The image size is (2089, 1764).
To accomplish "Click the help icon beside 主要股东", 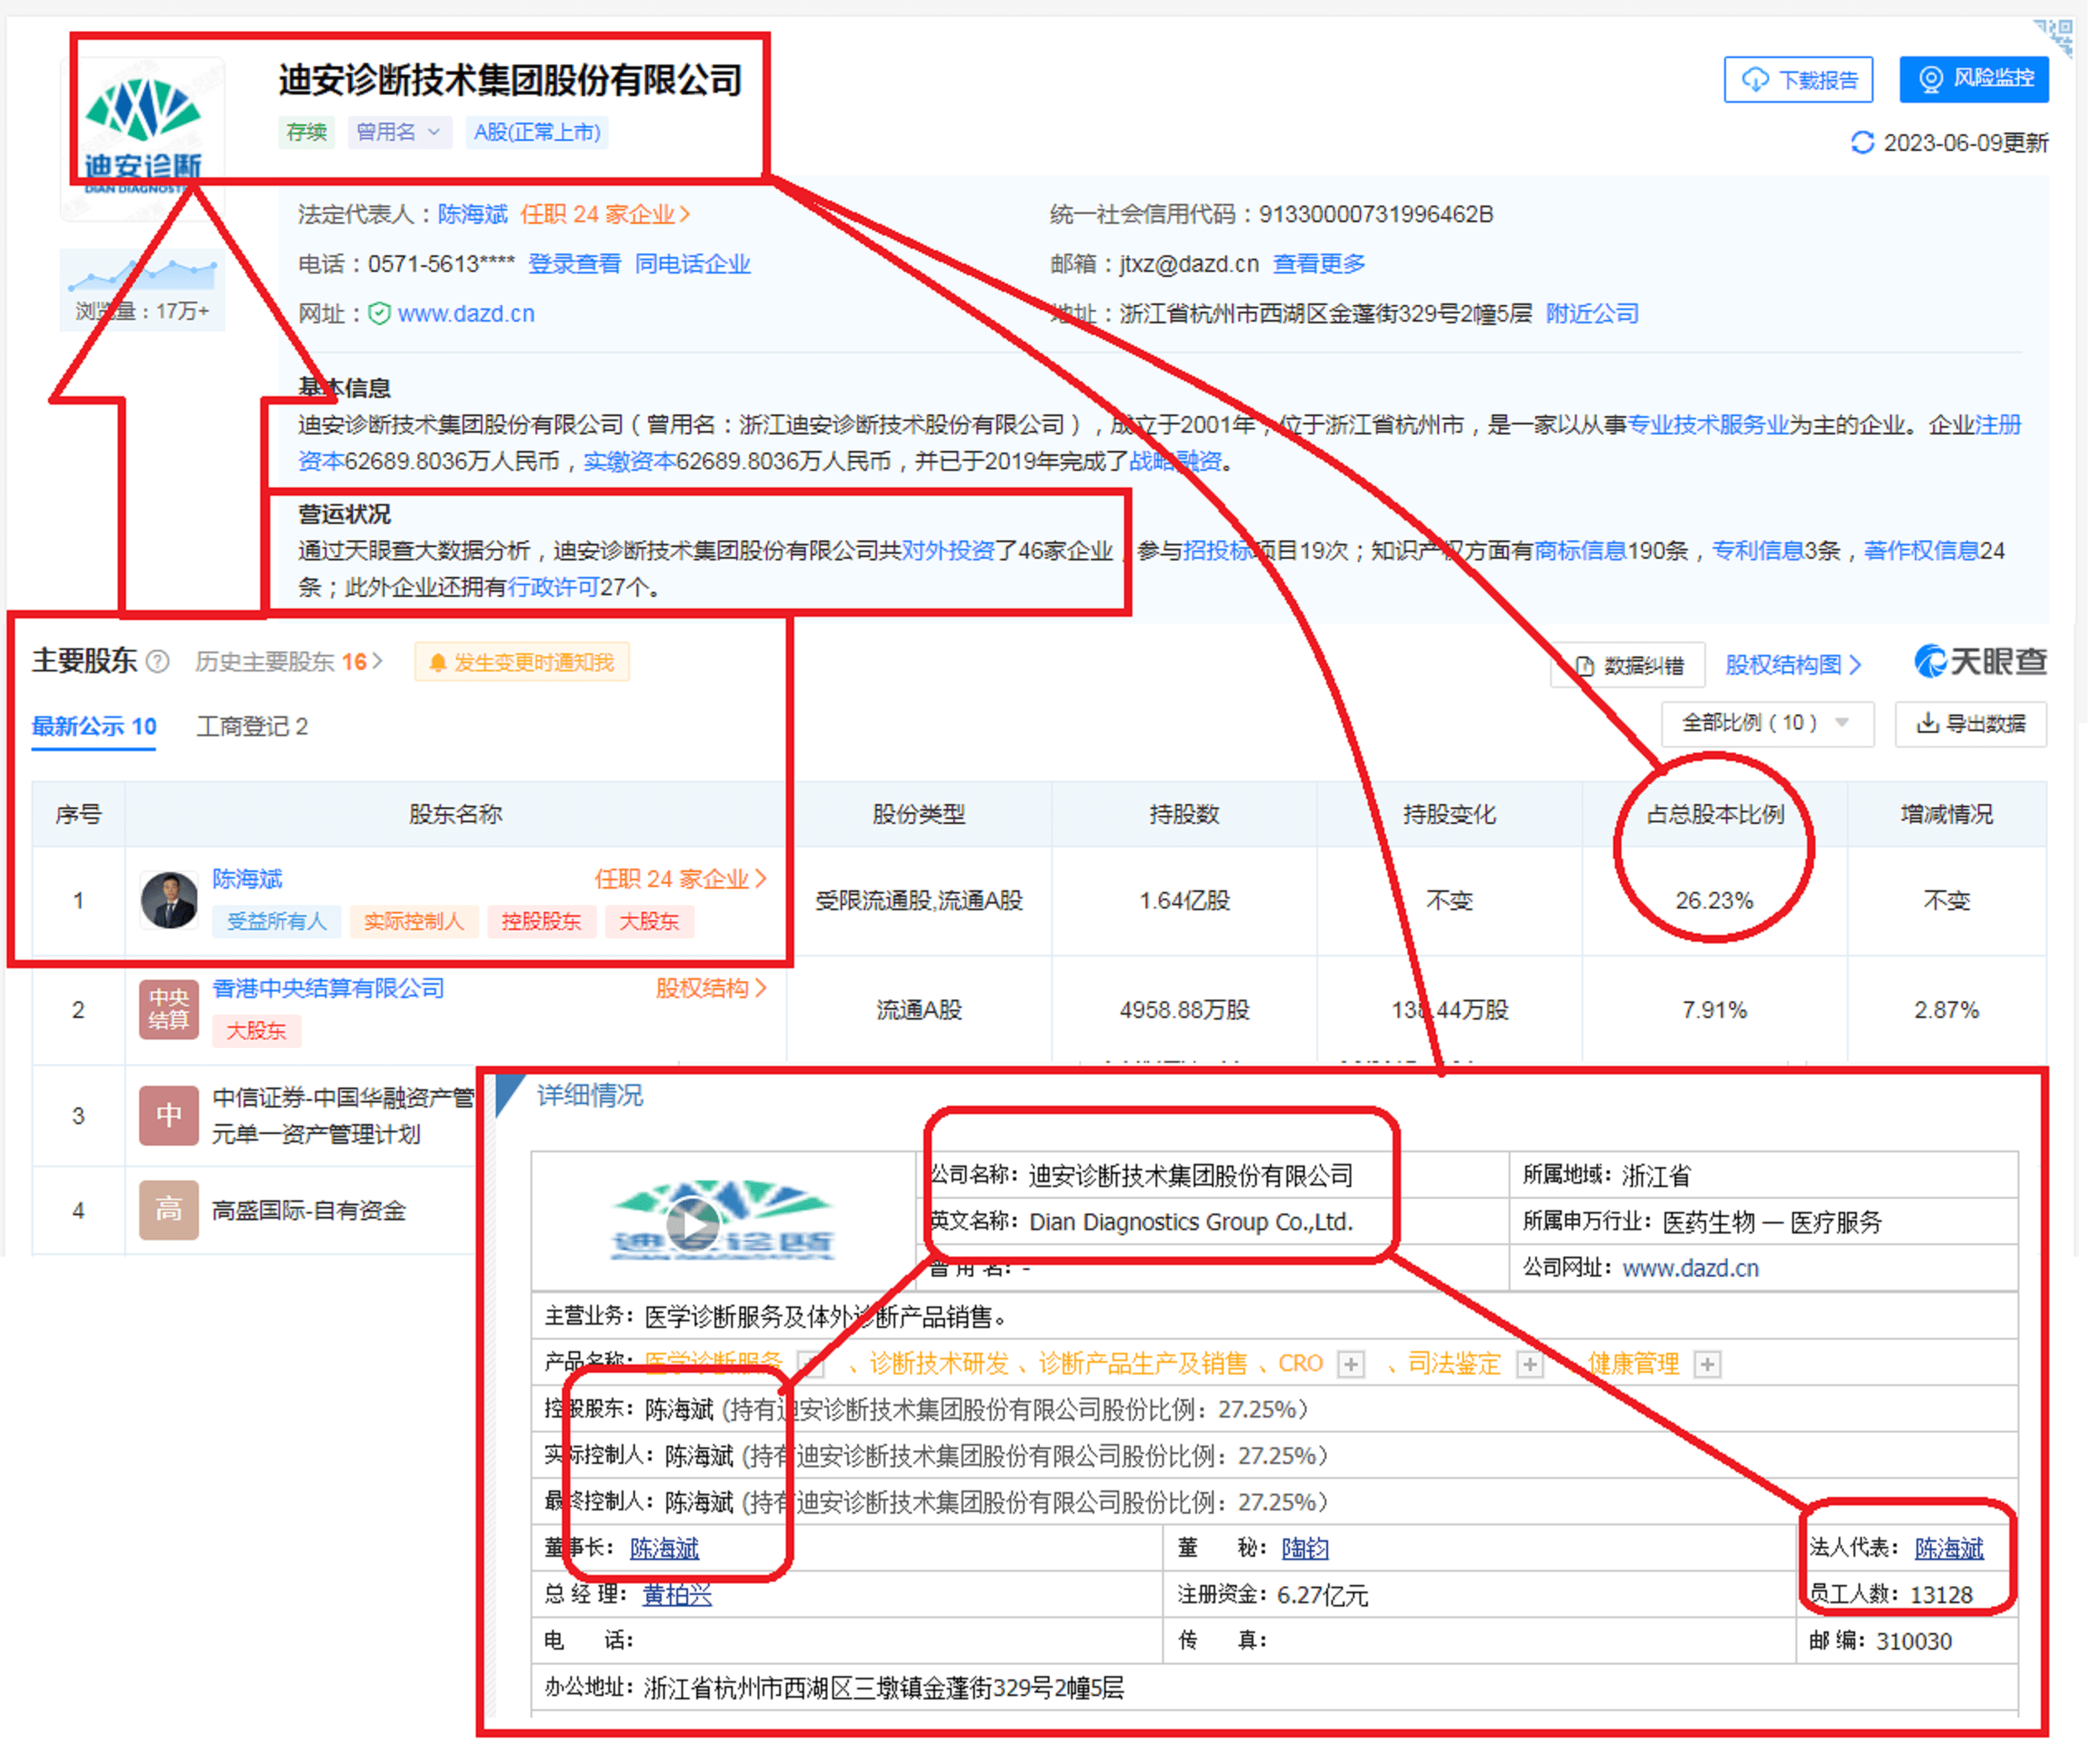I will click(x=158, y=662).
